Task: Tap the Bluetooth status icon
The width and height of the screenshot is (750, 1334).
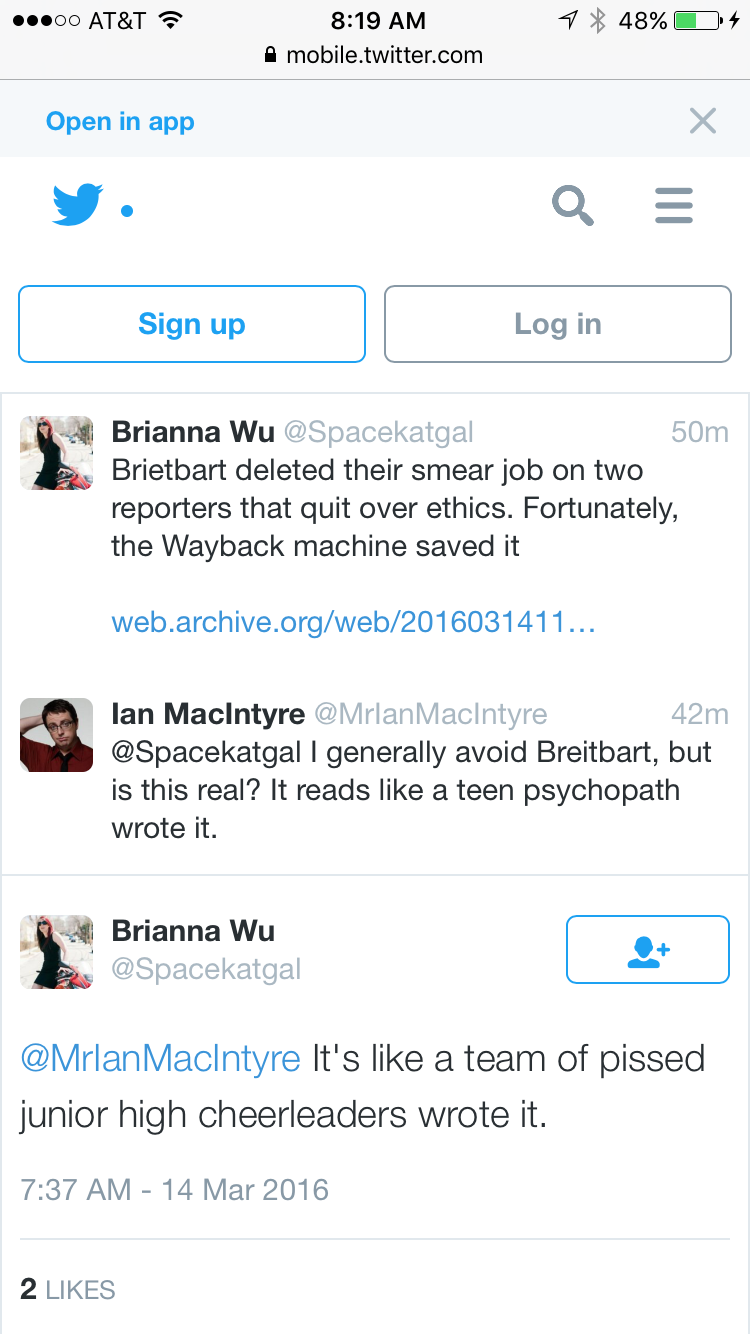Action: coord(597,20)
